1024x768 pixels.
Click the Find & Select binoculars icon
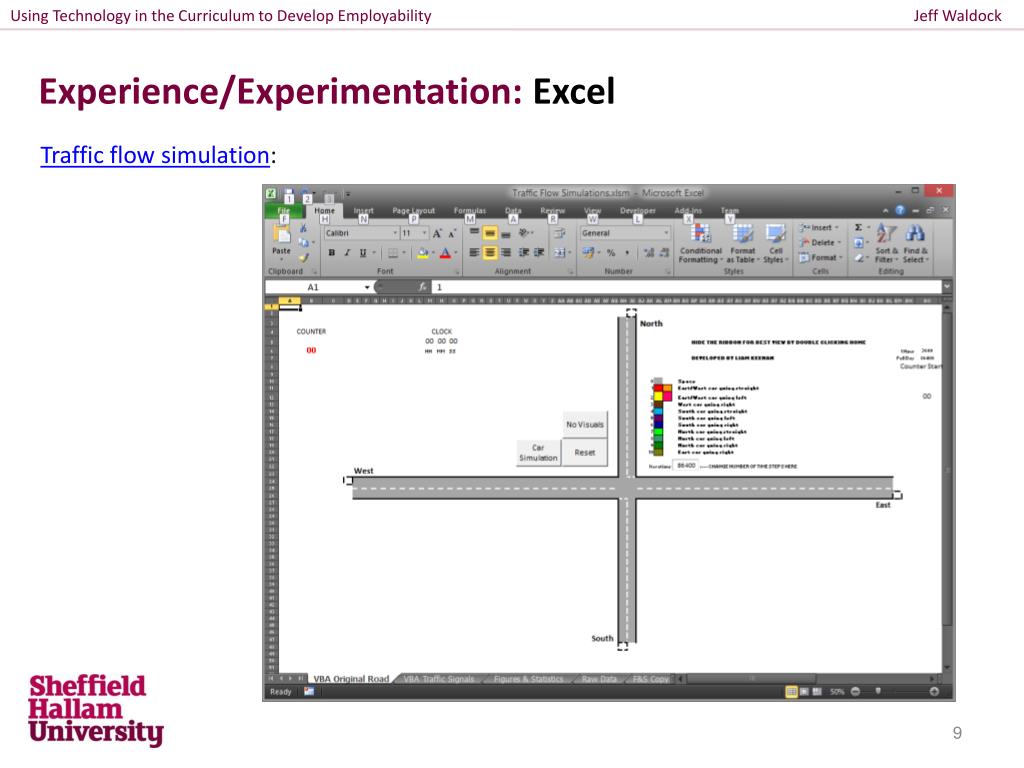[915, 243]
